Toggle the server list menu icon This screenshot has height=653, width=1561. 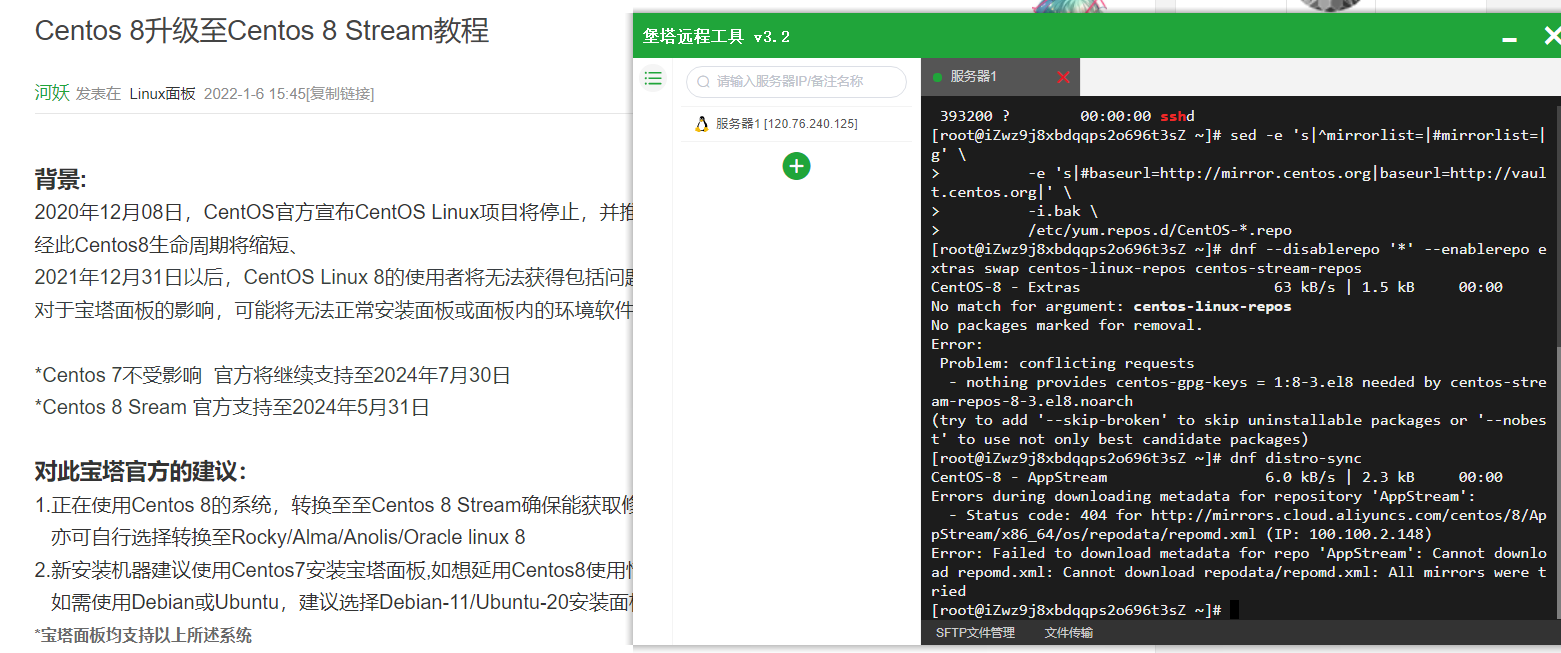(653, 78)
